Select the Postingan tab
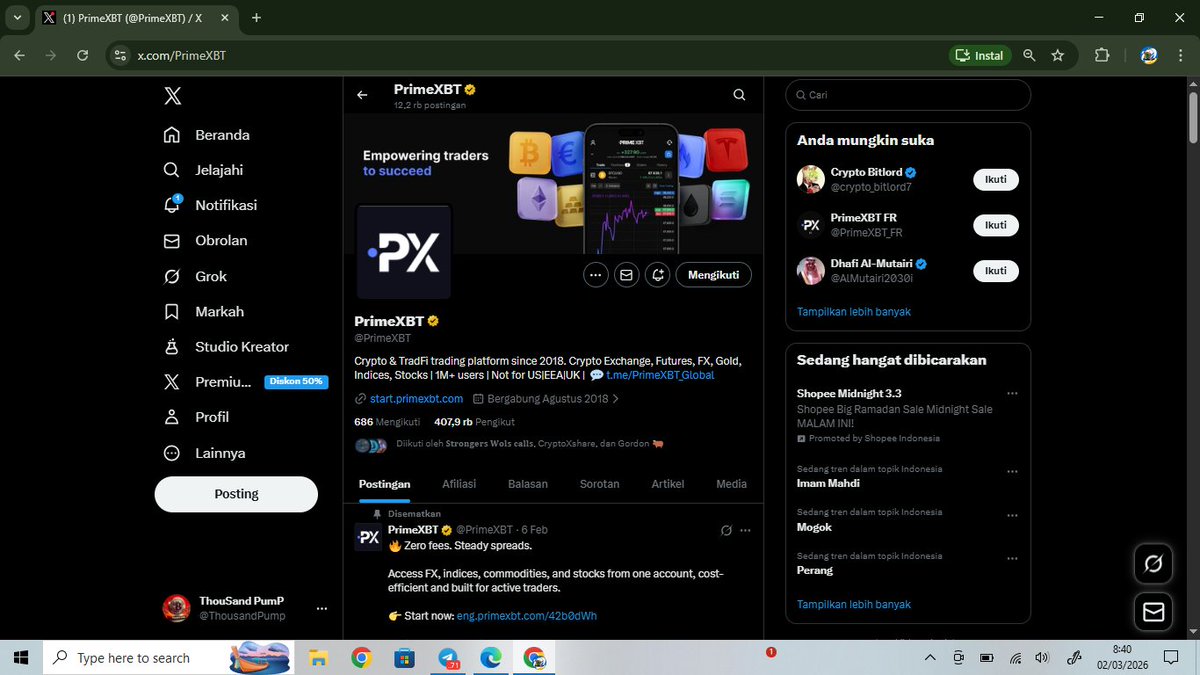 (x=385, y=484)
